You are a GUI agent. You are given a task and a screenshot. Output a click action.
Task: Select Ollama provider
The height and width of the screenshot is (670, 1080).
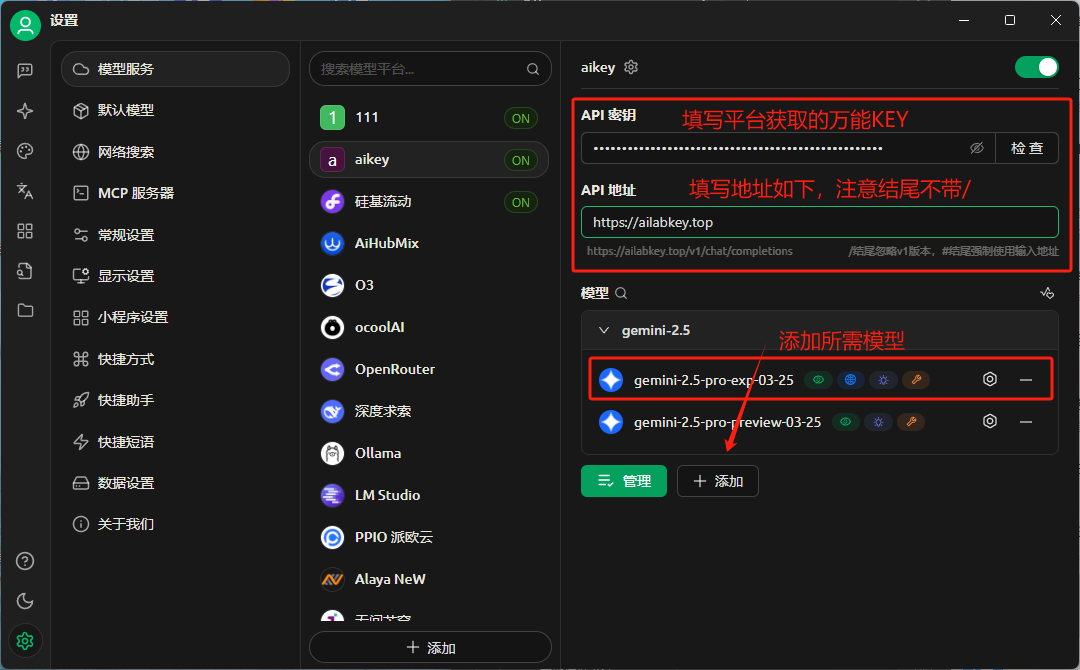point(429,453)
